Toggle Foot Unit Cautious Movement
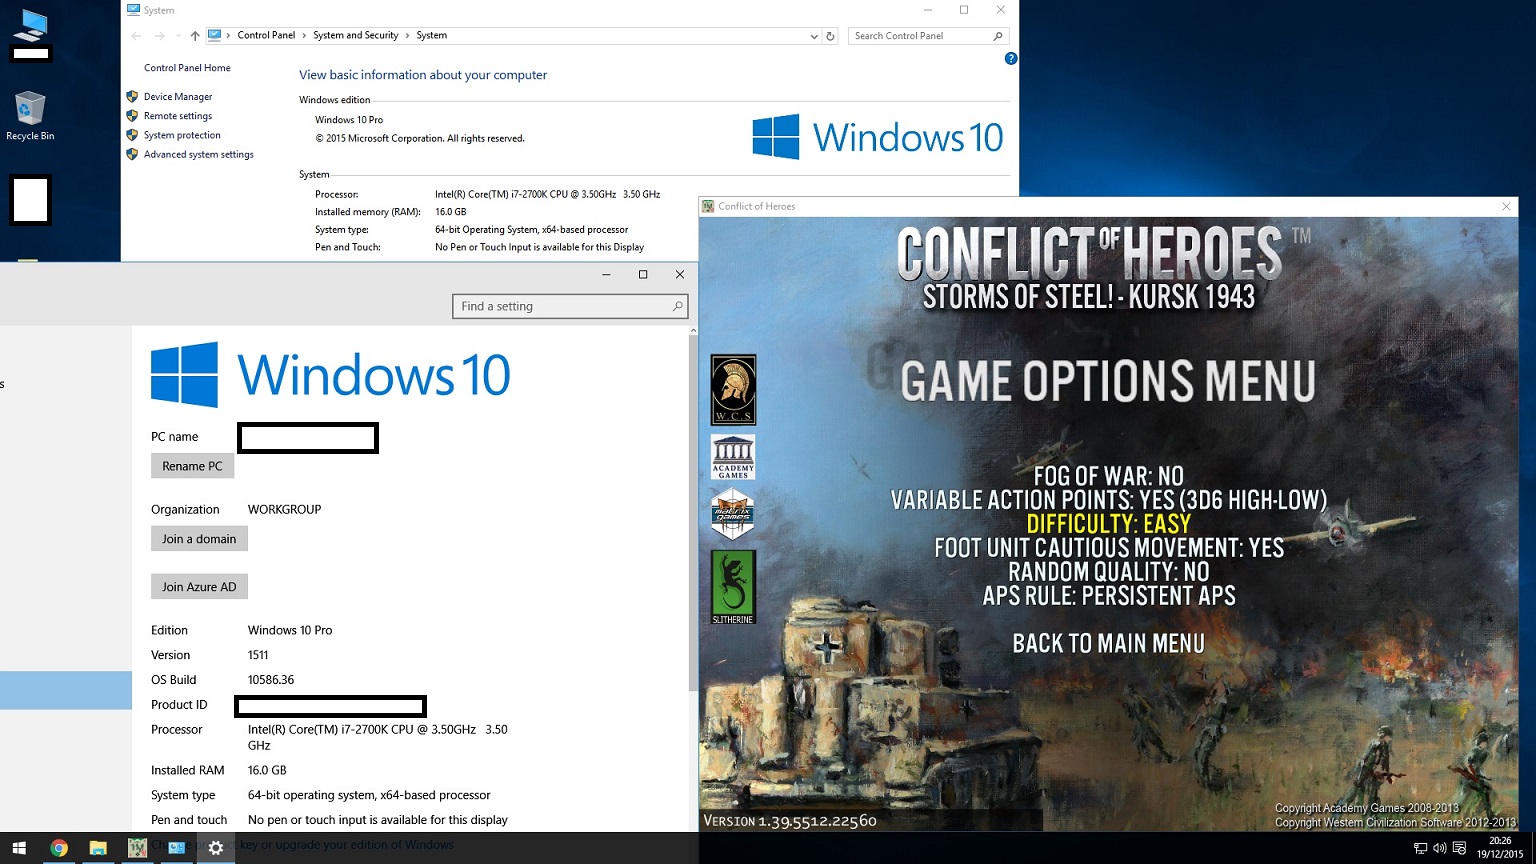 (1108, 548)
